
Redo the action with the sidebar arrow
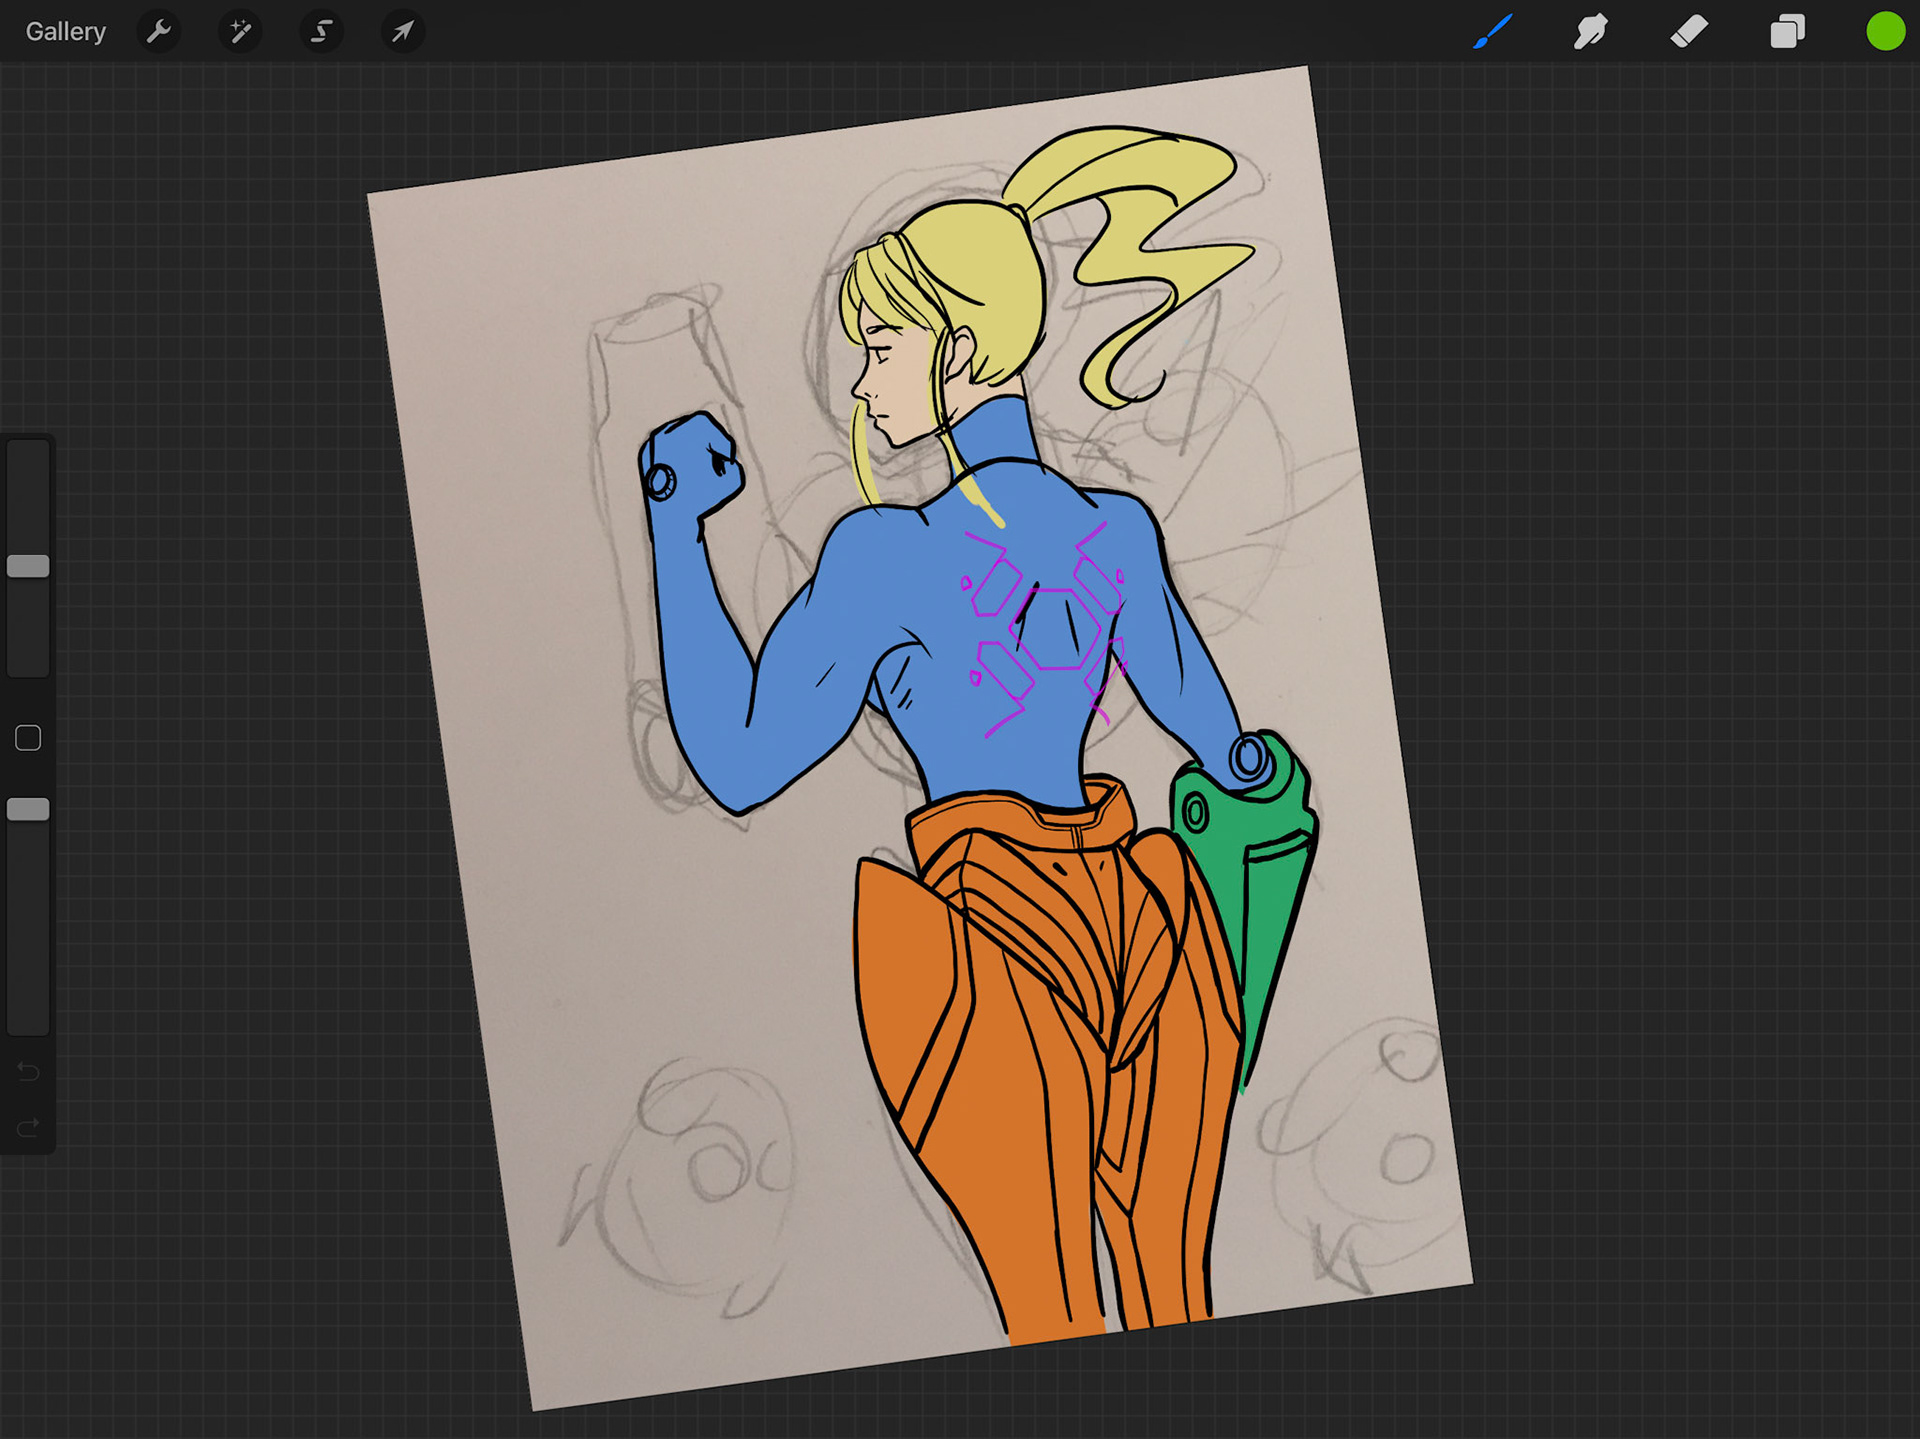pos(28,1128)
